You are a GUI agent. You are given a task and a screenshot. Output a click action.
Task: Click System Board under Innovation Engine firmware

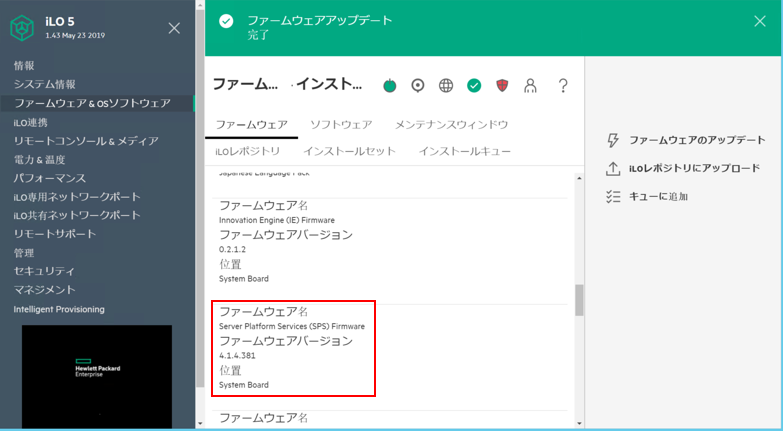pyautogui.click(x=244, y=279)
